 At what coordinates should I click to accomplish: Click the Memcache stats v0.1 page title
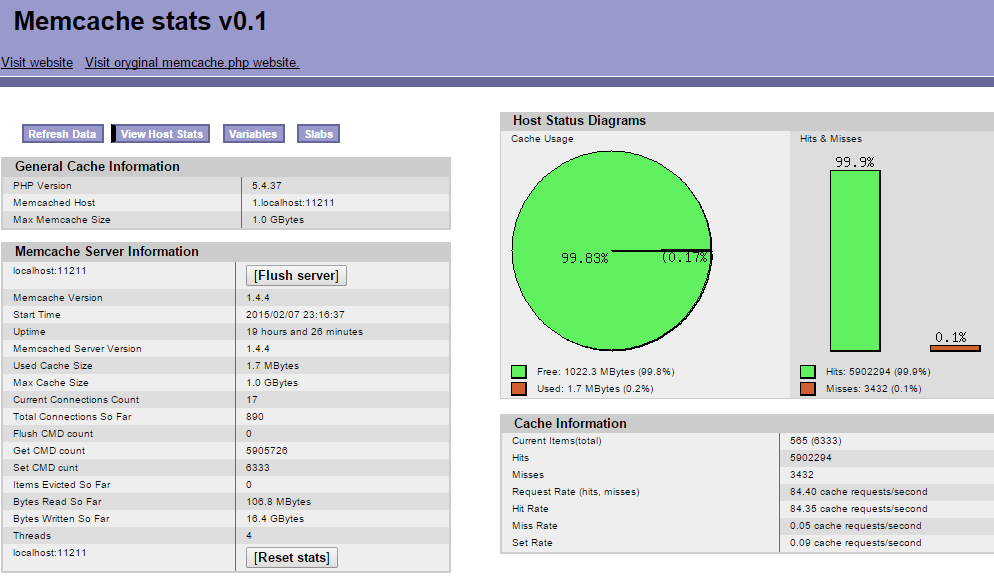140,22
